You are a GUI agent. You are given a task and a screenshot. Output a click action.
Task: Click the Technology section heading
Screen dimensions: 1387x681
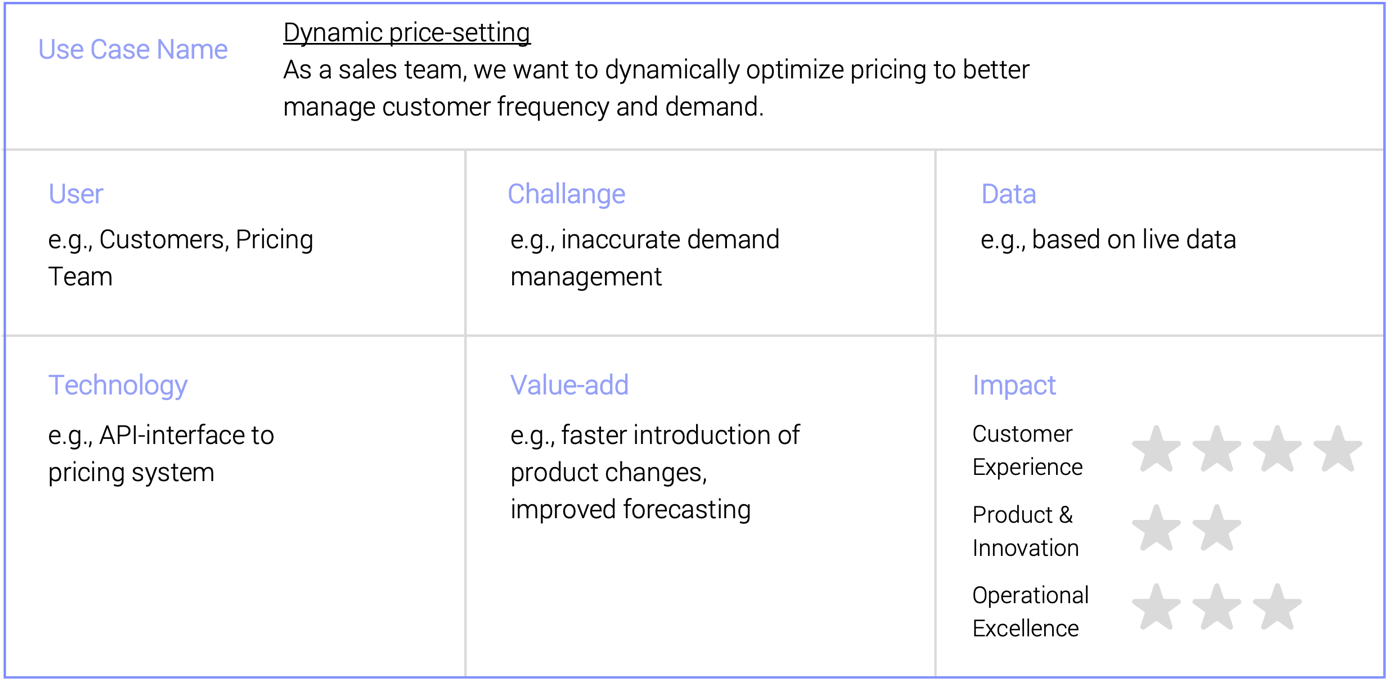click(118, 386)
